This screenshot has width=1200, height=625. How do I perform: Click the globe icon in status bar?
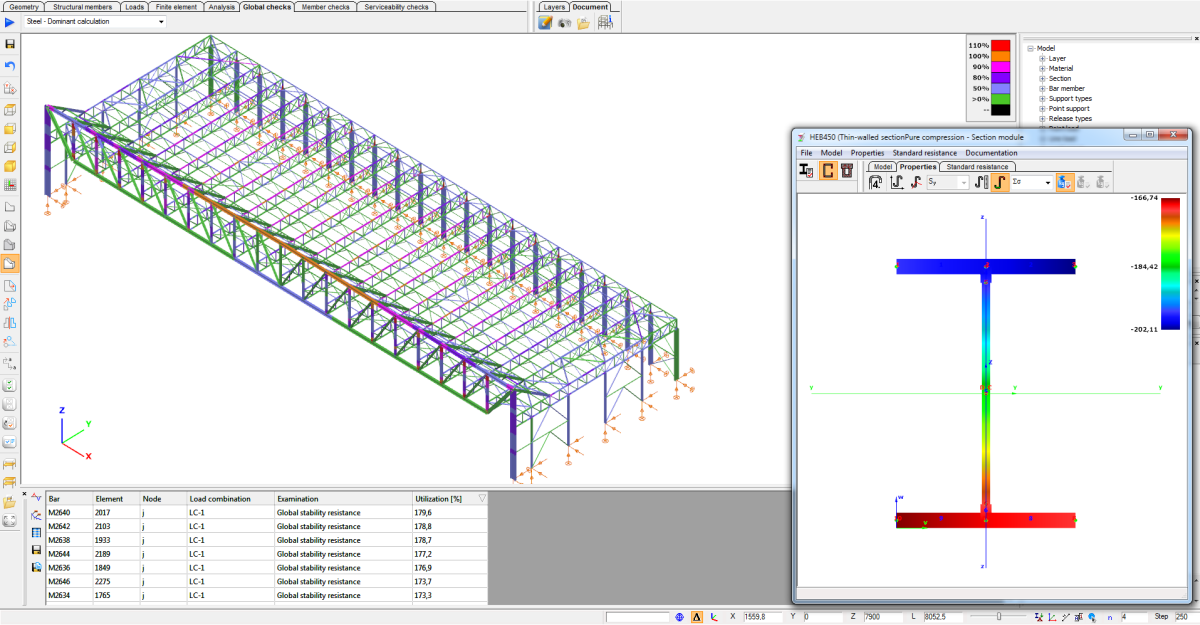point(680,617)
